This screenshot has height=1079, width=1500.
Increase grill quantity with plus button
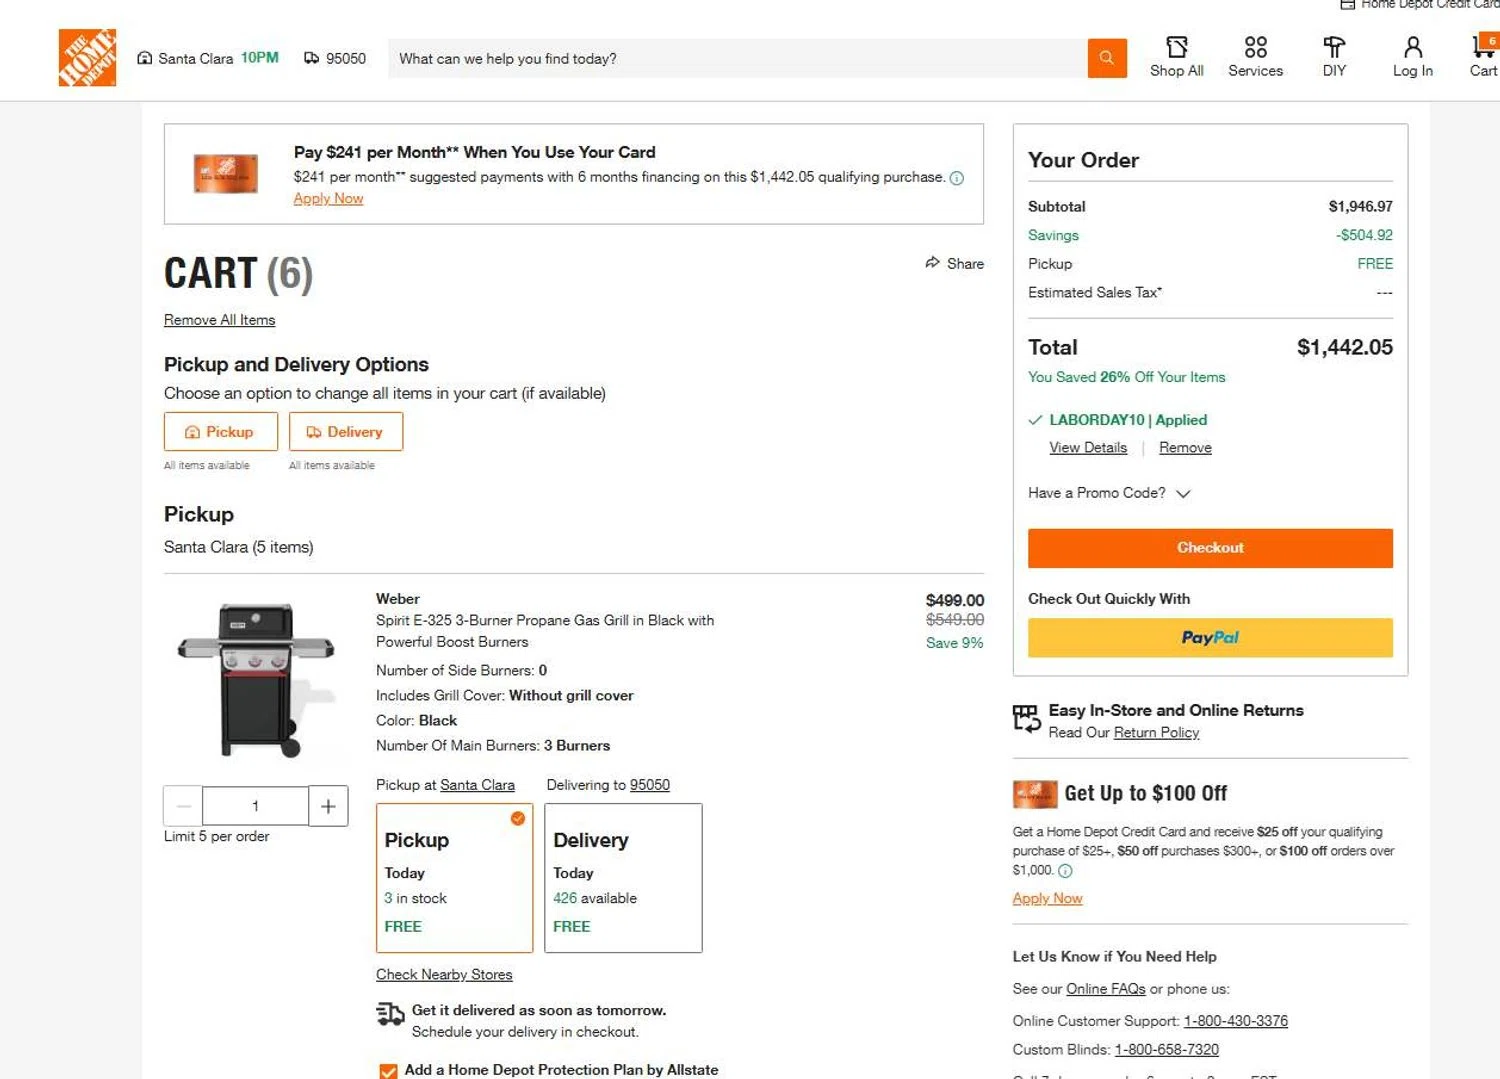pos(328,806)
